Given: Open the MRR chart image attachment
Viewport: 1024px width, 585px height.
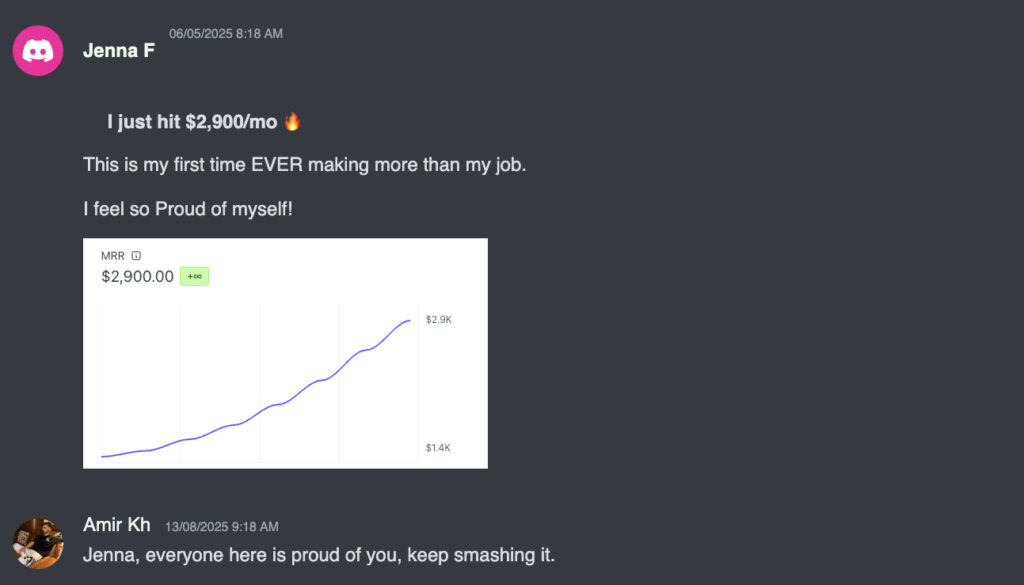Looking at the screenshot, I should coord(285,380).
